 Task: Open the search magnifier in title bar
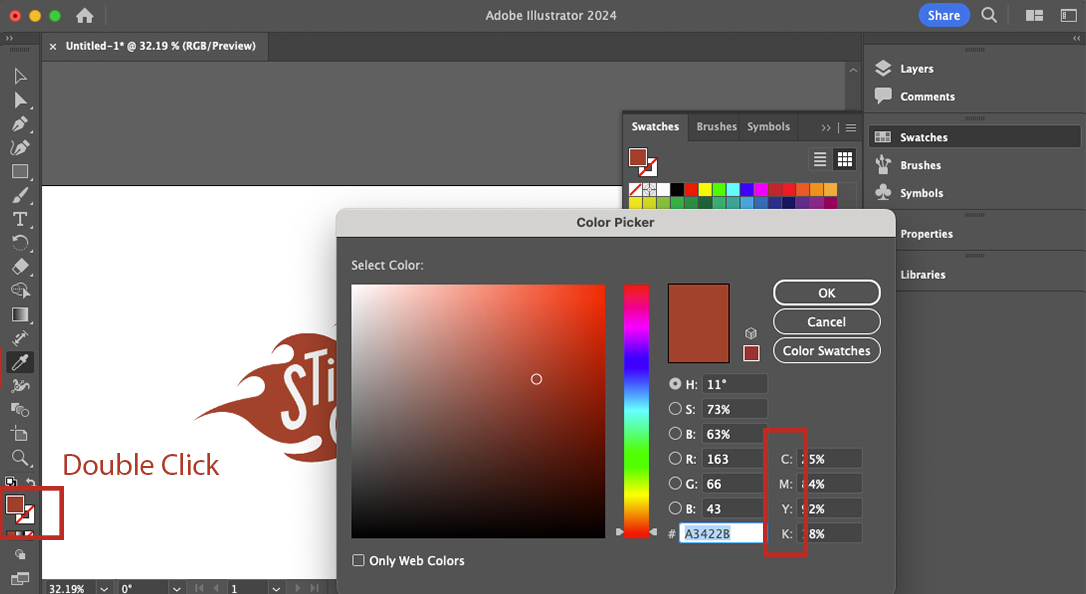[x=989, y=15]
